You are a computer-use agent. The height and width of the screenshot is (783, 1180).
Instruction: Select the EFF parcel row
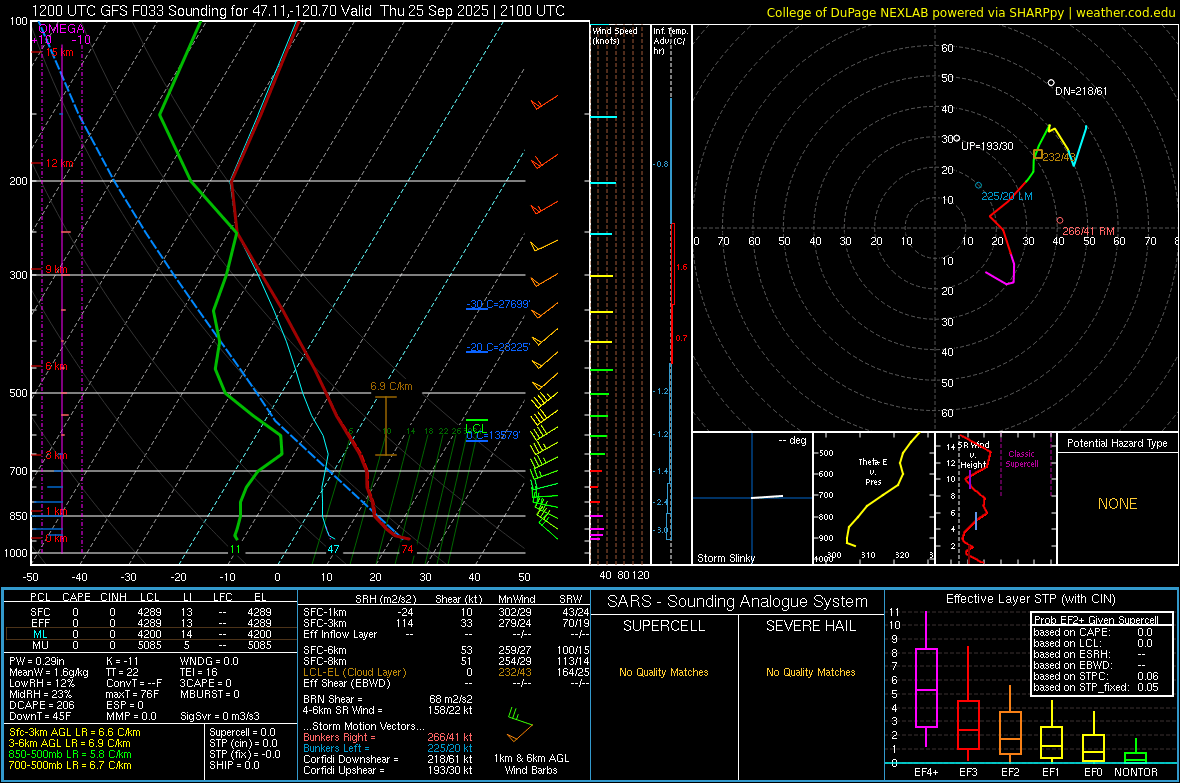(x=151, y=623)
